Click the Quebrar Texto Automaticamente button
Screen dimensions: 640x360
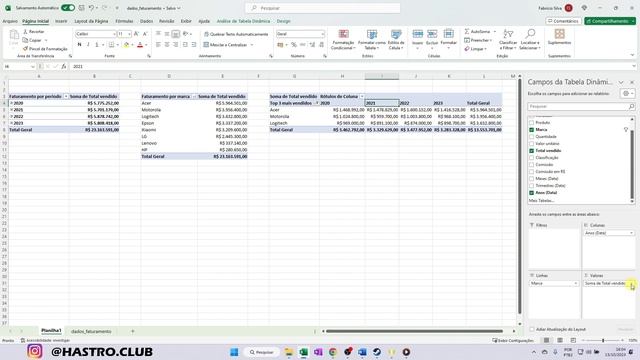236,34
